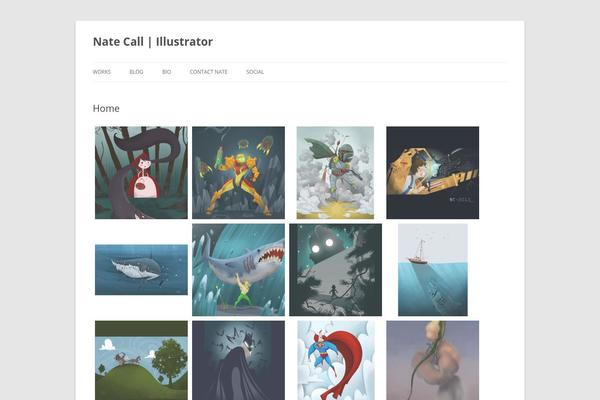
Task: Open the Red Riding Hood wolf illustration
Action: [141, 173]
